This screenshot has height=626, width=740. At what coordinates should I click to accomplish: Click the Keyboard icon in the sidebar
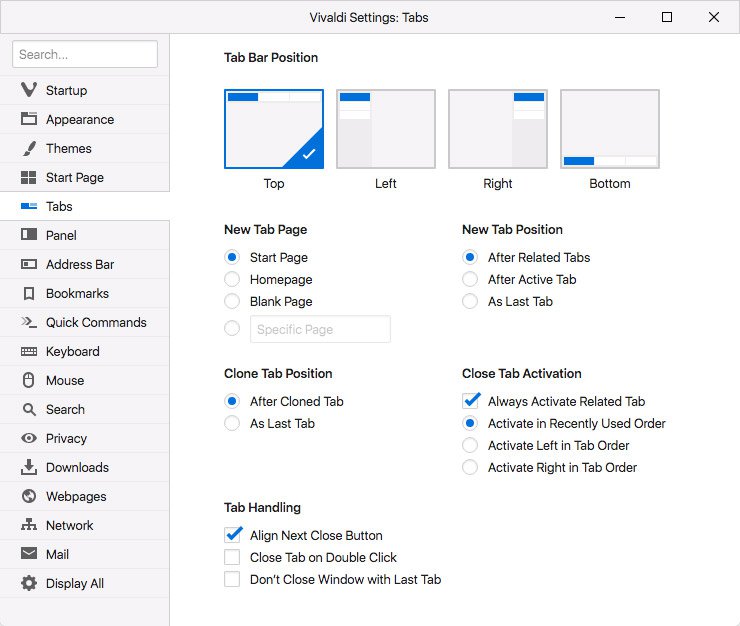pos(28,351)
